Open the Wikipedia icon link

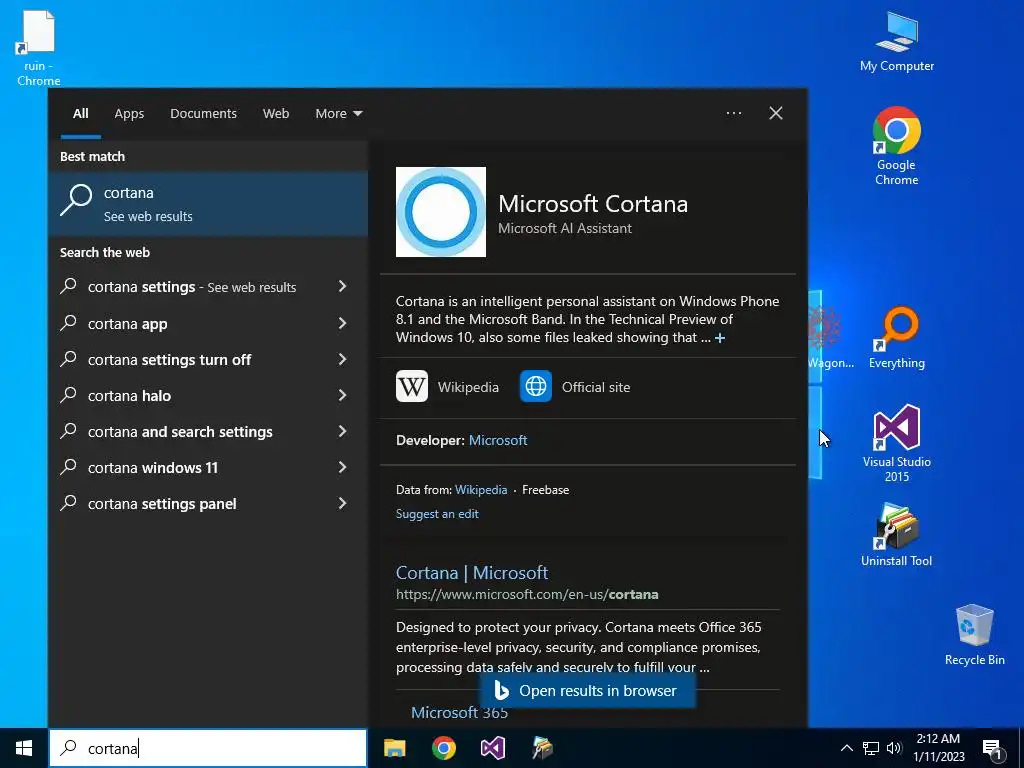[412, 386]
